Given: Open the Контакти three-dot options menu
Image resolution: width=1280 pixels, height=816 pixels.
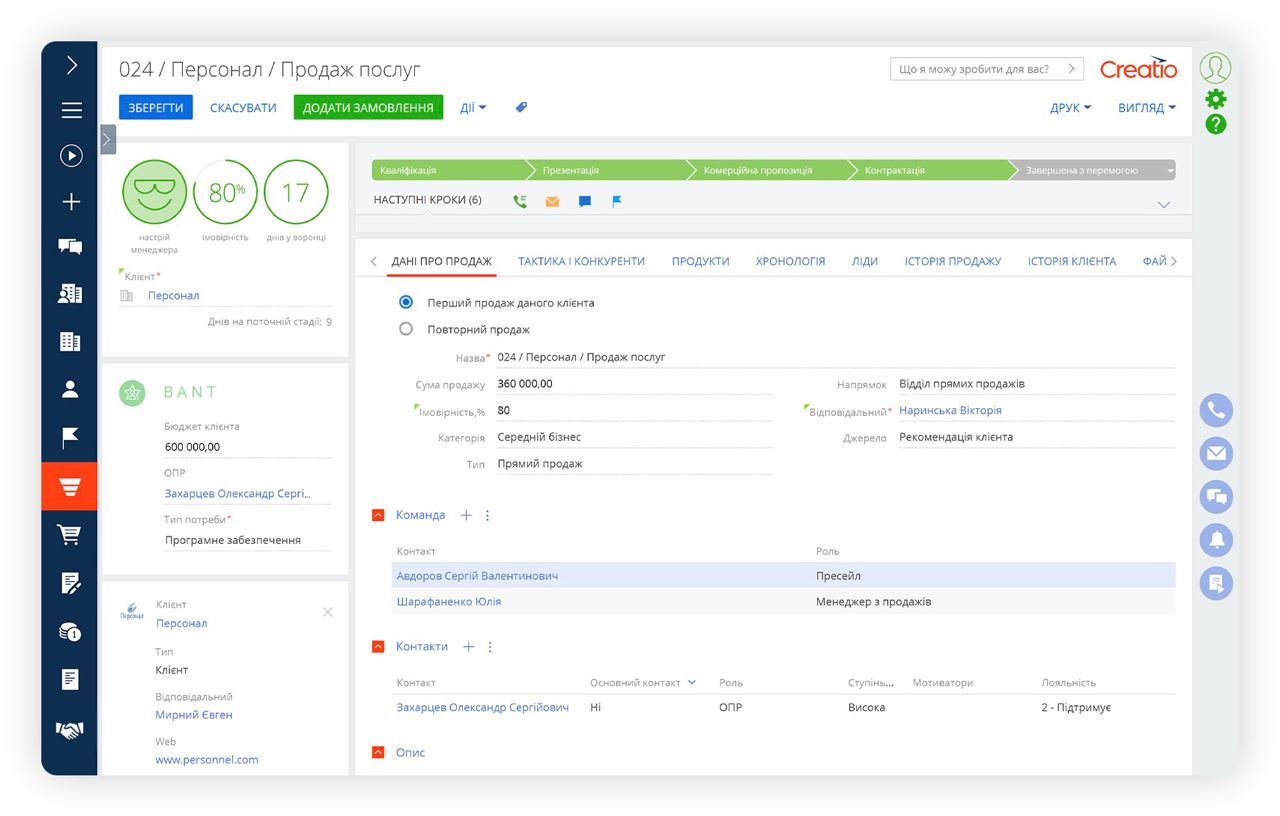Looking at the screenshot, I should [x=490, y=647].
